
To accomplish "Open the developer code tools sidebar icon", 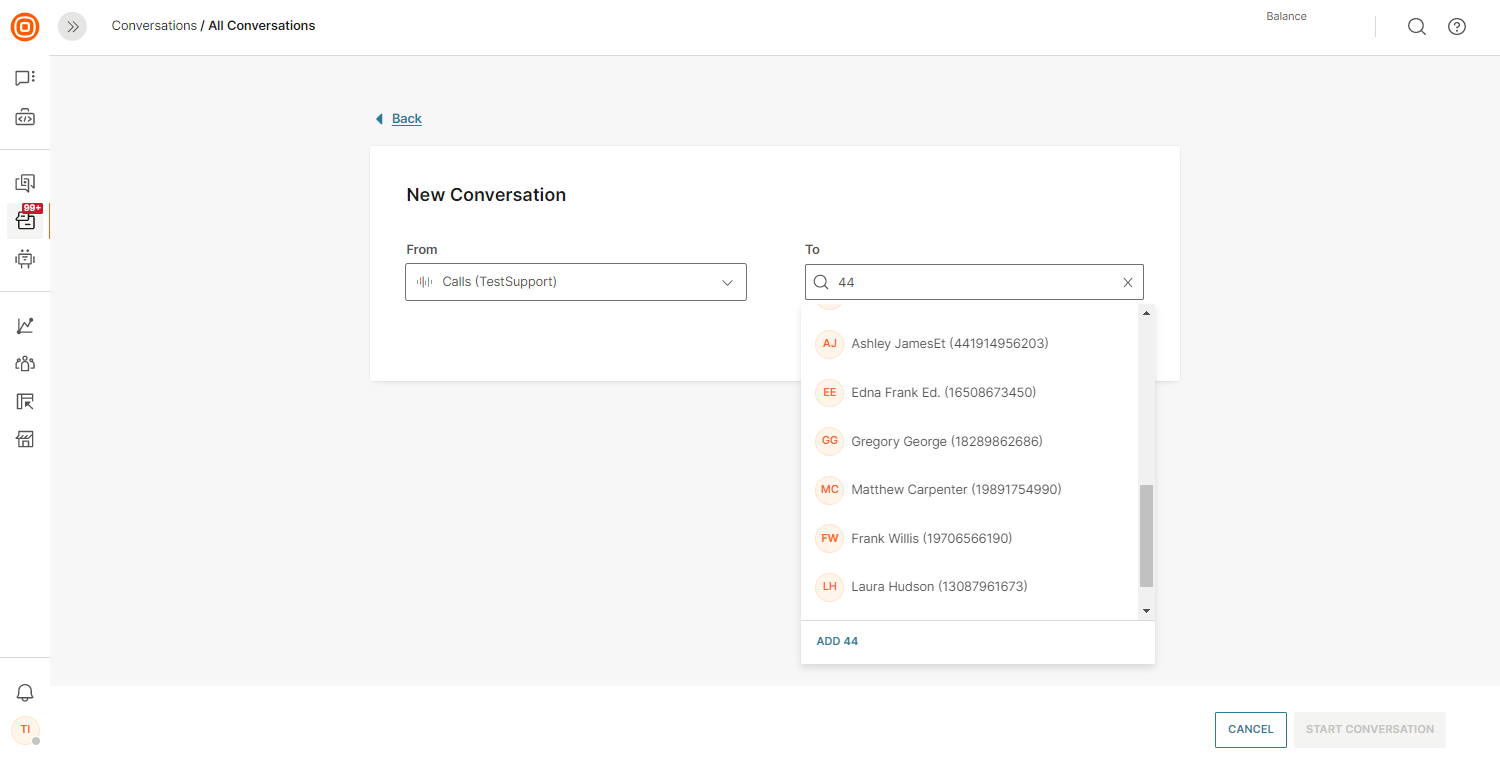I will [25, 118].
